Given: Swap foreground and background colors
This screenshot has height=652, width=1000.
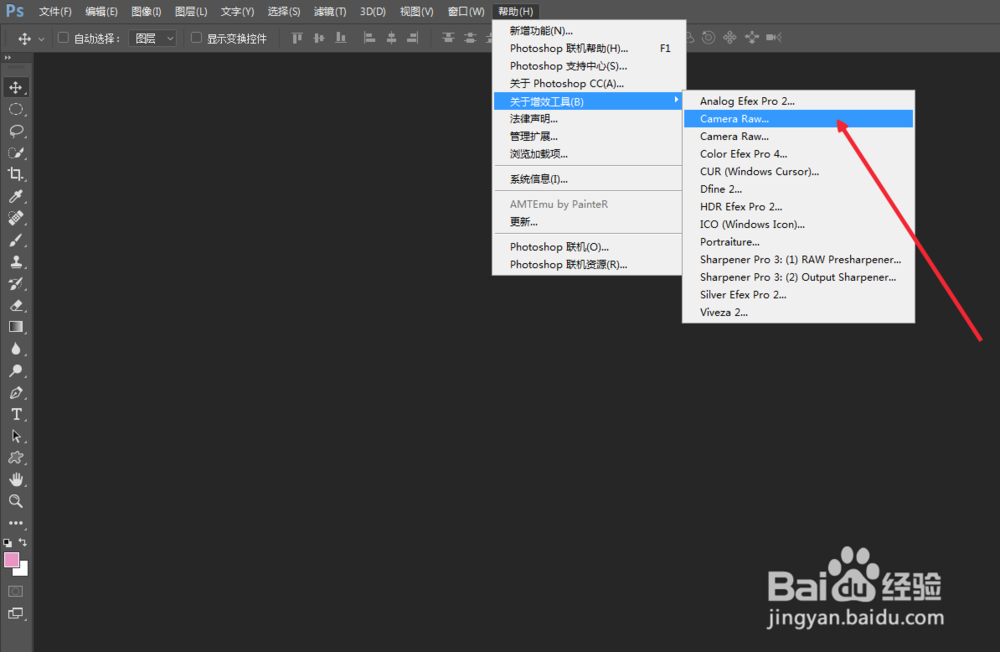Looking at the screenshot, I should (23, 542).
